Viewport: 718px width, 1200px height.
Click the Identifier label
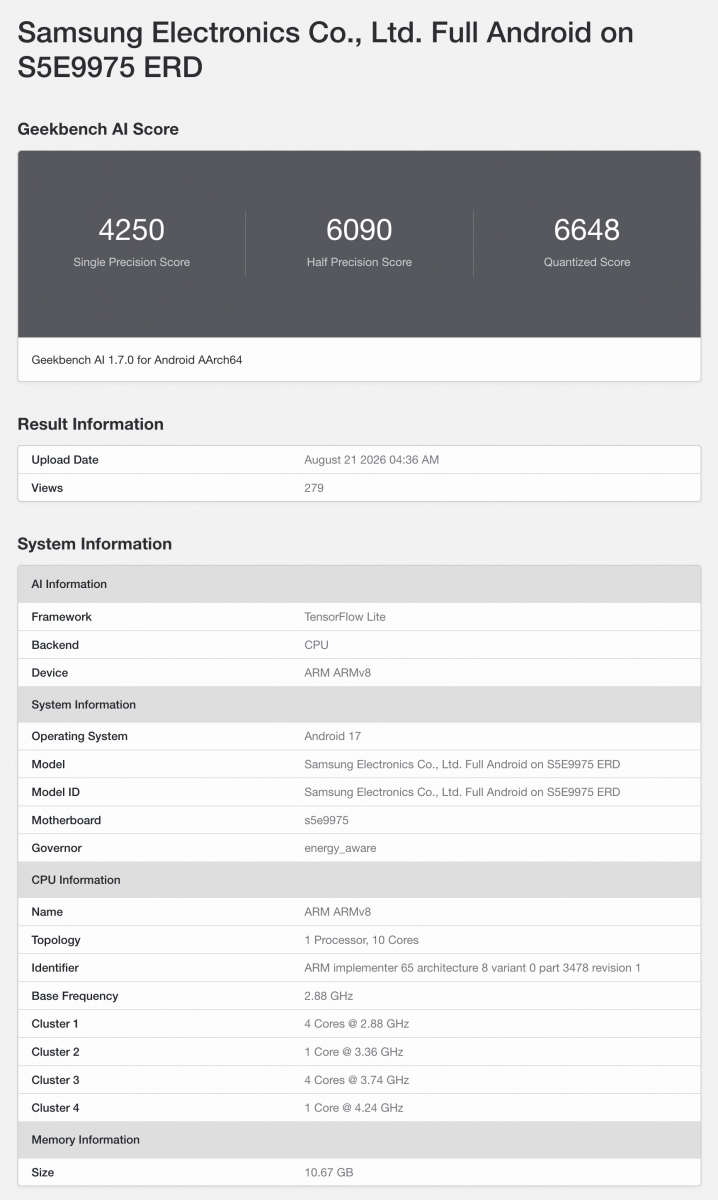coord(55,968)
